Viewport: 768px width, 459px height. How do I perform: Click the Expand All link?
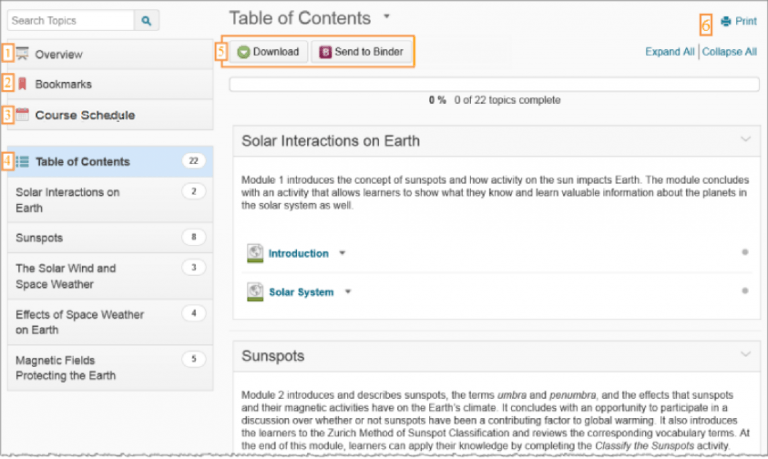(669, 52)
